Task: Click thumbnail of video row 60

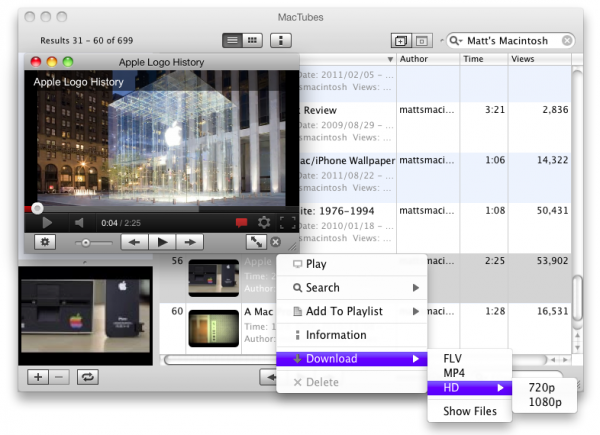Action: (x=214, y=329)
